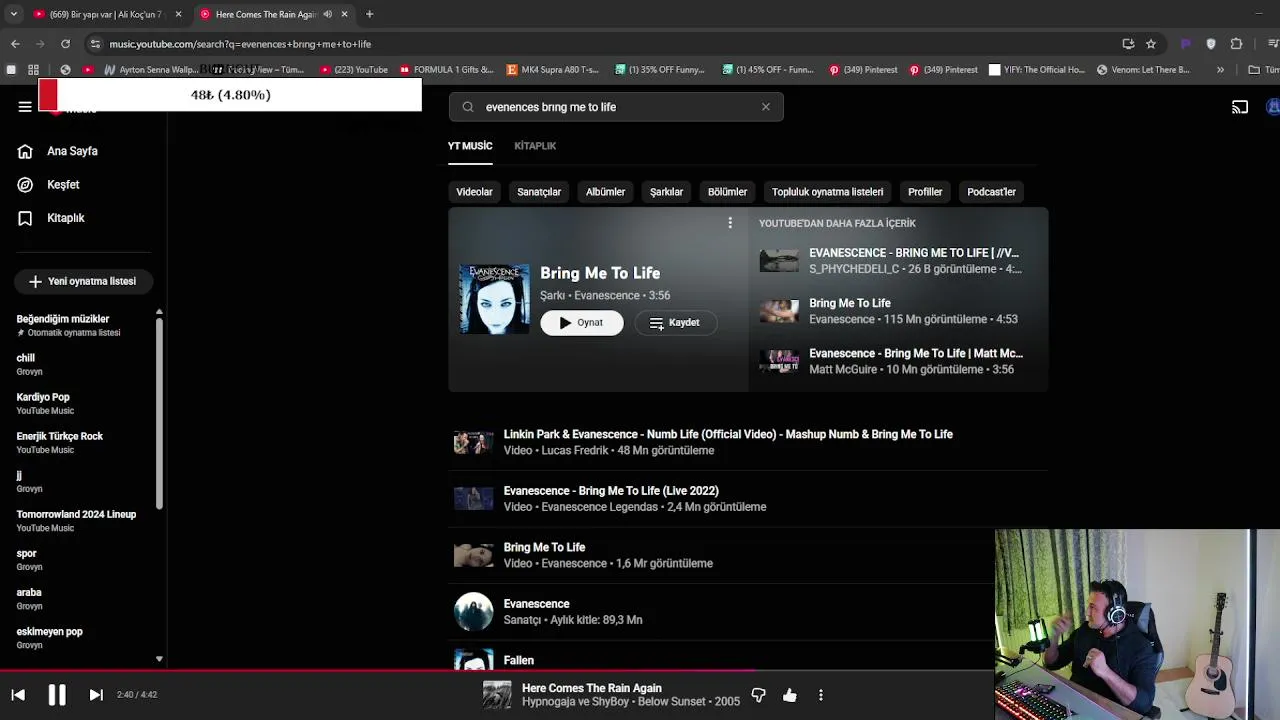Filter results by Sanatçılar

tap(539, 192)
